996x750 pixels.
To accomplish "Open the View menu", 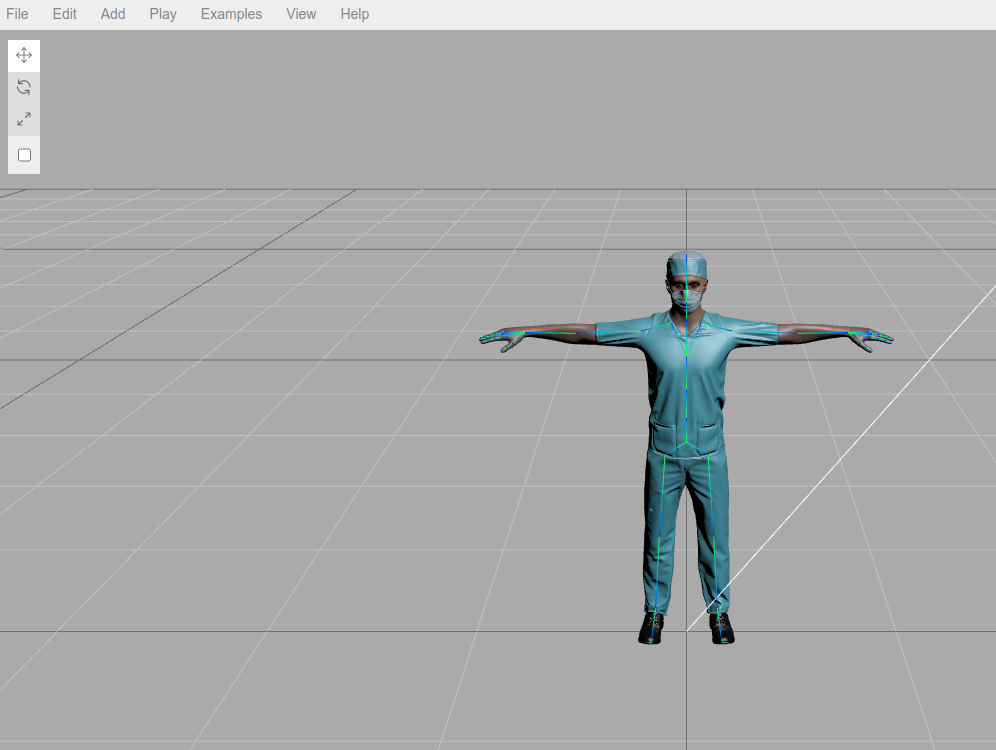I will coord(301,14).
